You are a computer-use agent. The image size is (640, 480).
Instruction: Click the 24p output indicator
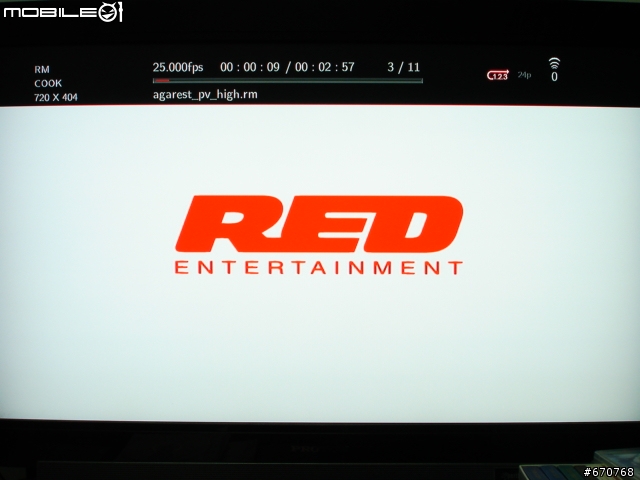coord(524,75)
